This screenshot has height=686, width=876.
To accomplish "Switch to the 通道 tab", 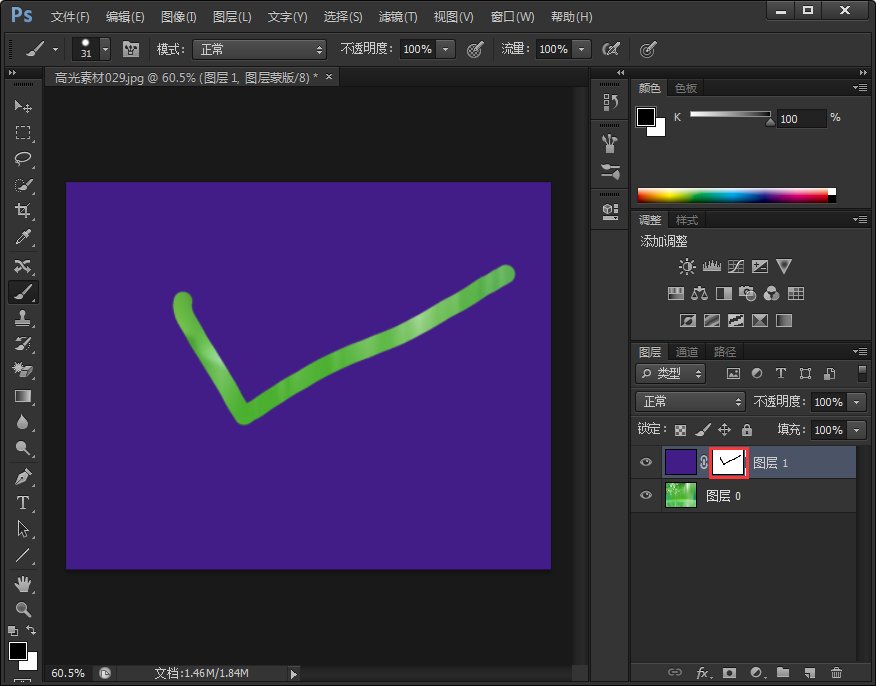I will pos(687,352).
